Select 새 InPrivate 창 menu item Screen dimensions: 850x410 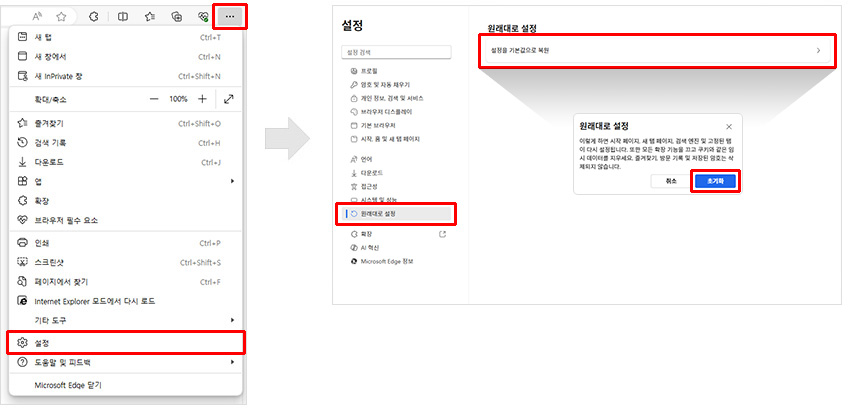tap(125, 75)
